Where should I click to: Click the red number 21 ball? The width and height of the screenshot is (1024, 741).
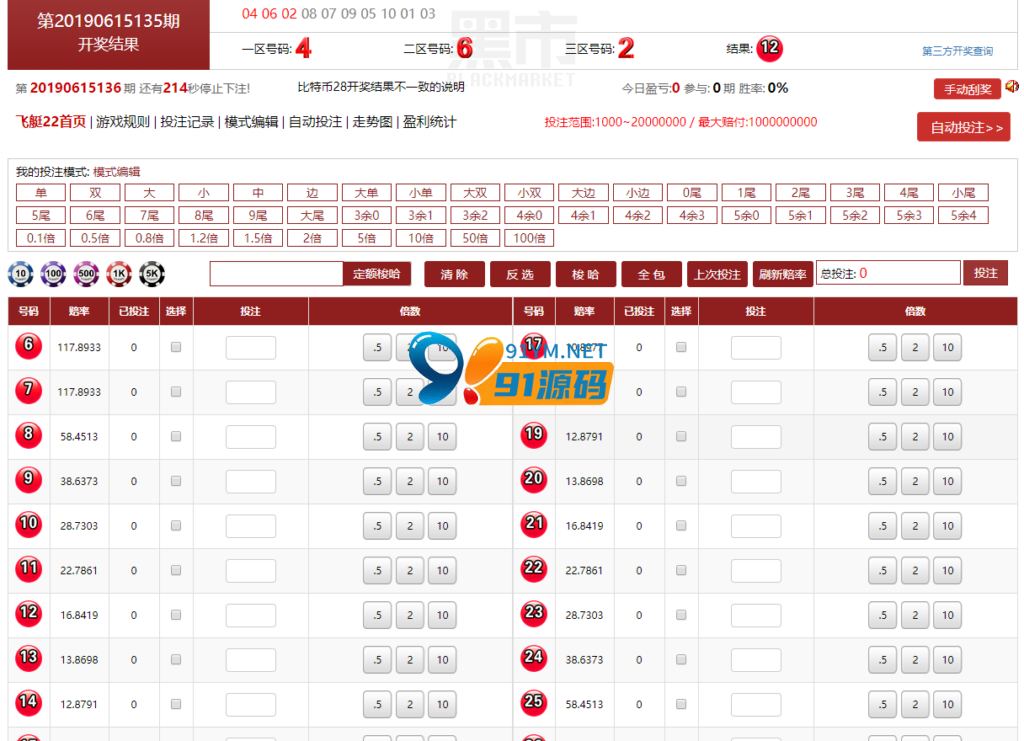point(534,524)
